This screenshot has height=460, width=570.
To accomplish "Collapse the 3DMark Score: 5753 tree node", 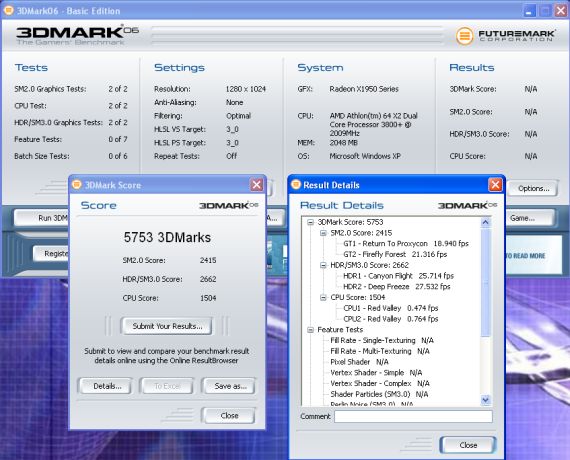I will tap(310, 222).
